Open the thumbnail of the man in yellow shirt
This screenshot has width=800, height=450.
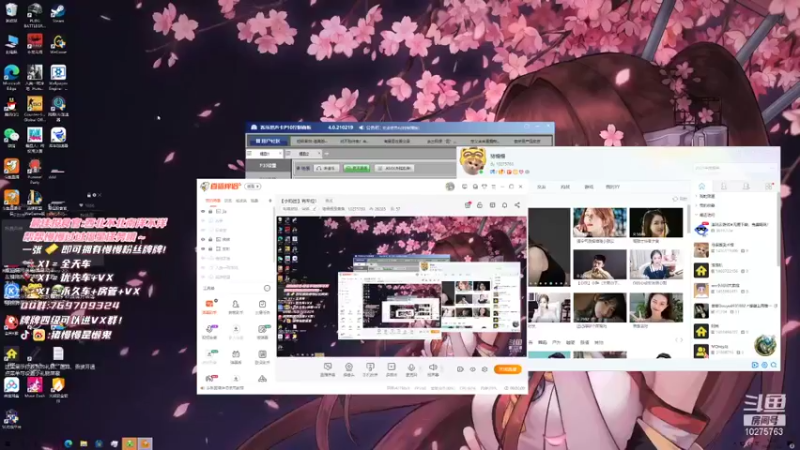click(599, 264)
